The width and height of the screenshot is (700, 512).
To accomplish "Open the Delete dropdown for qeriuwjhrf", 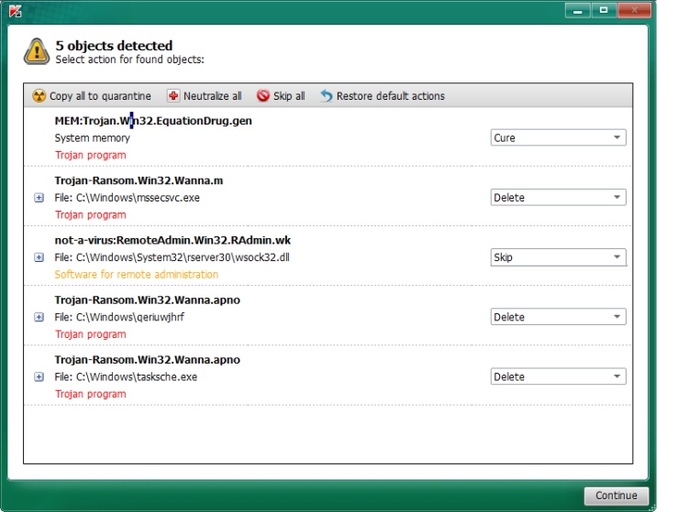I will click(x=558, y=317).
